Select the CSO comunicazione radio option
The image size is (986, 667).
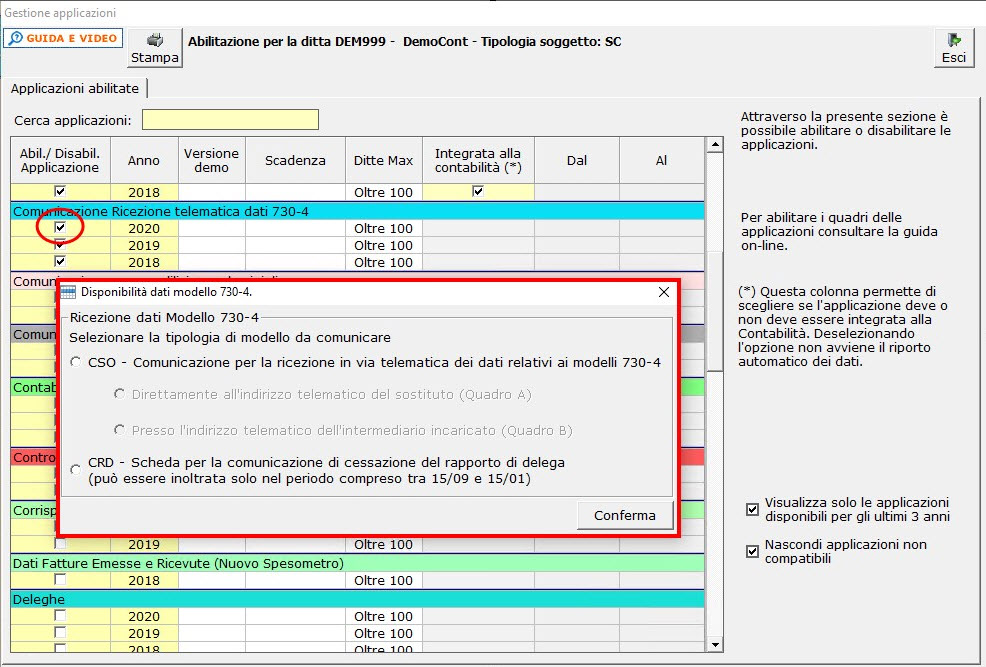[x=76, y=362]
